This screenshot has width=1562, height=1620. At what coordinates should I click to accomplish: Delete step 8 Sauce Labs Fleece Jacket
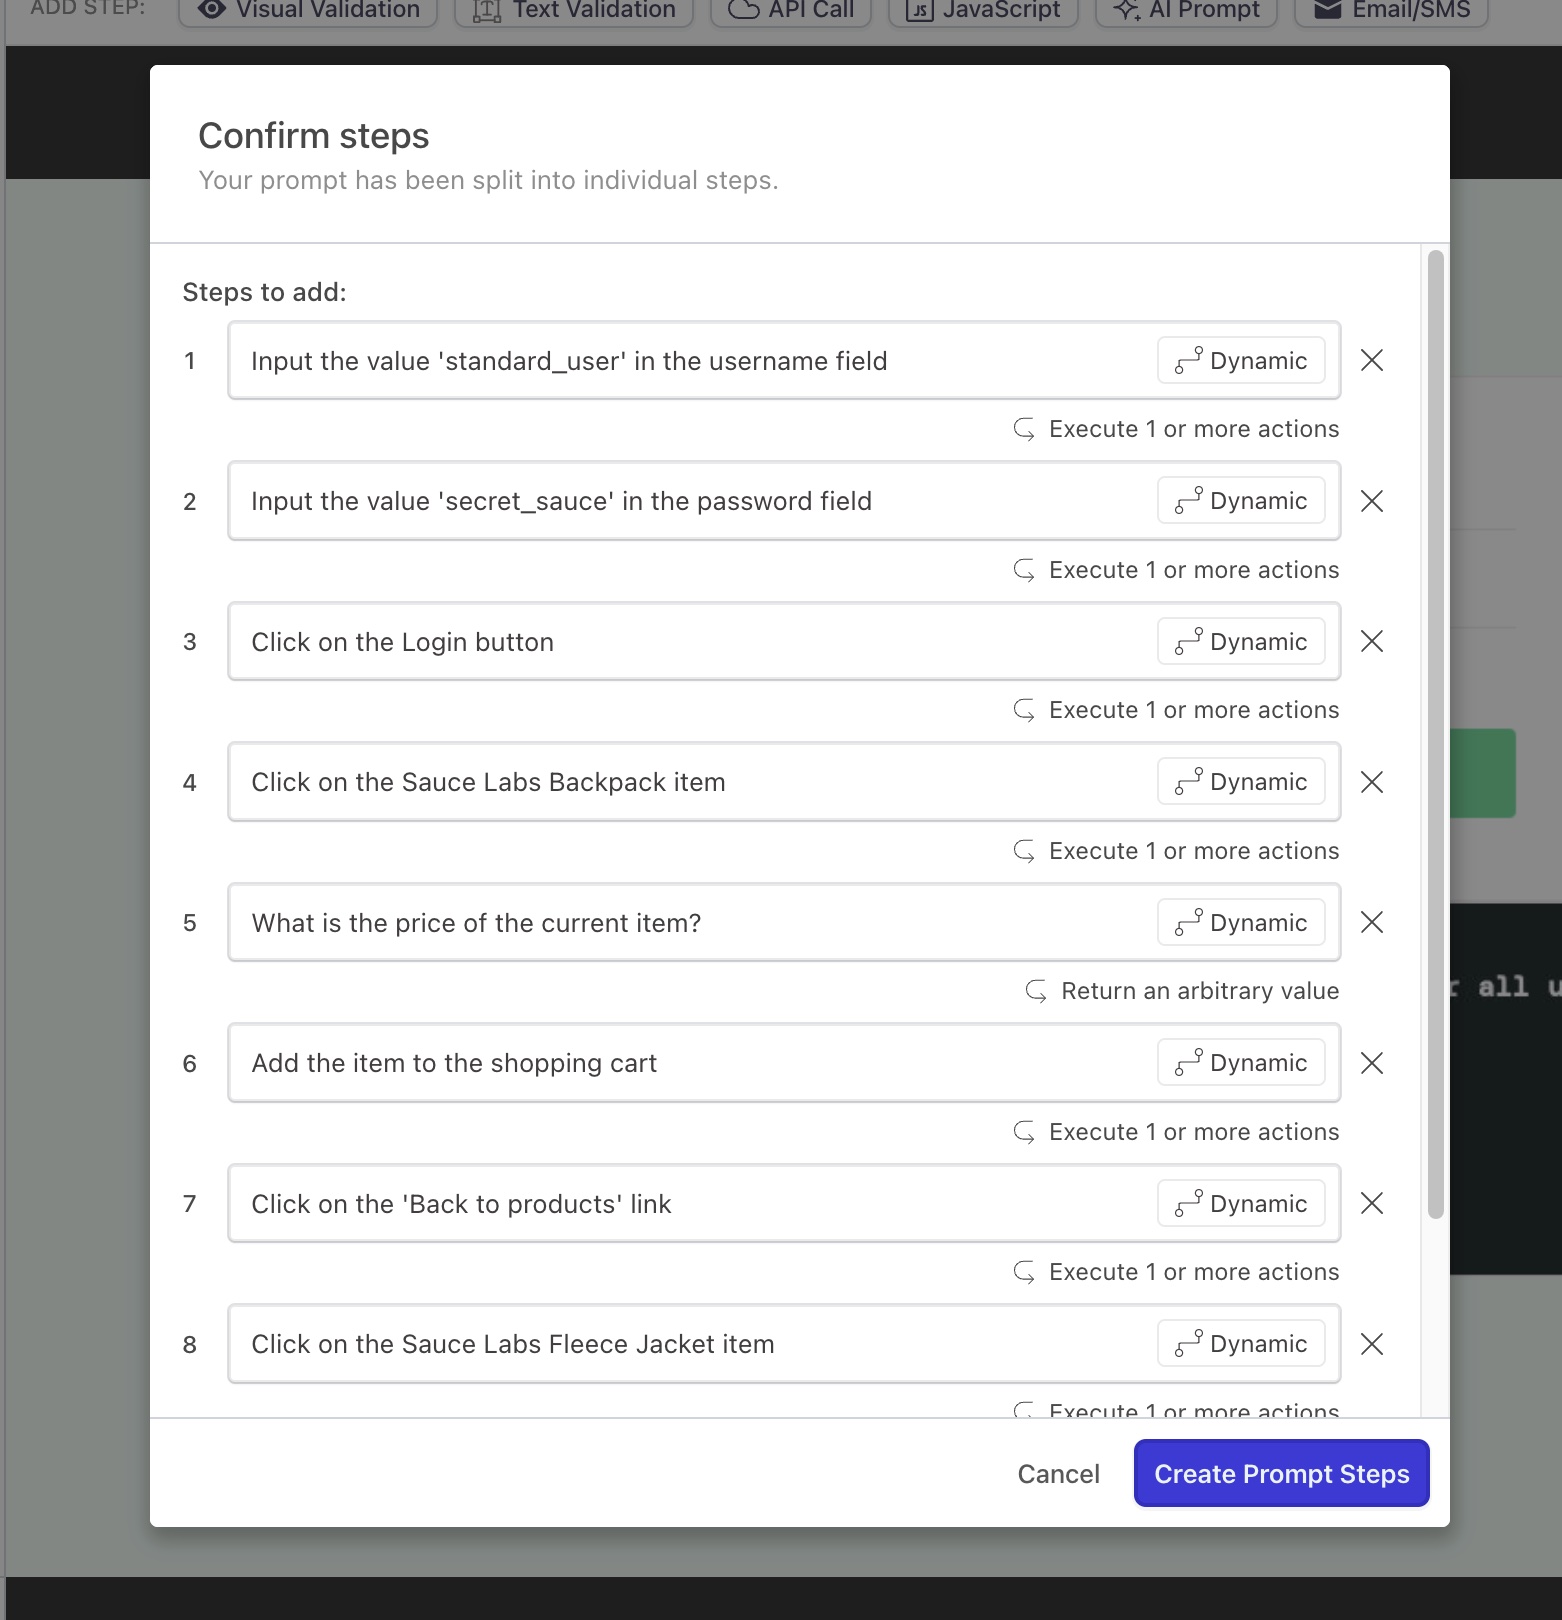[1372, 1344]
